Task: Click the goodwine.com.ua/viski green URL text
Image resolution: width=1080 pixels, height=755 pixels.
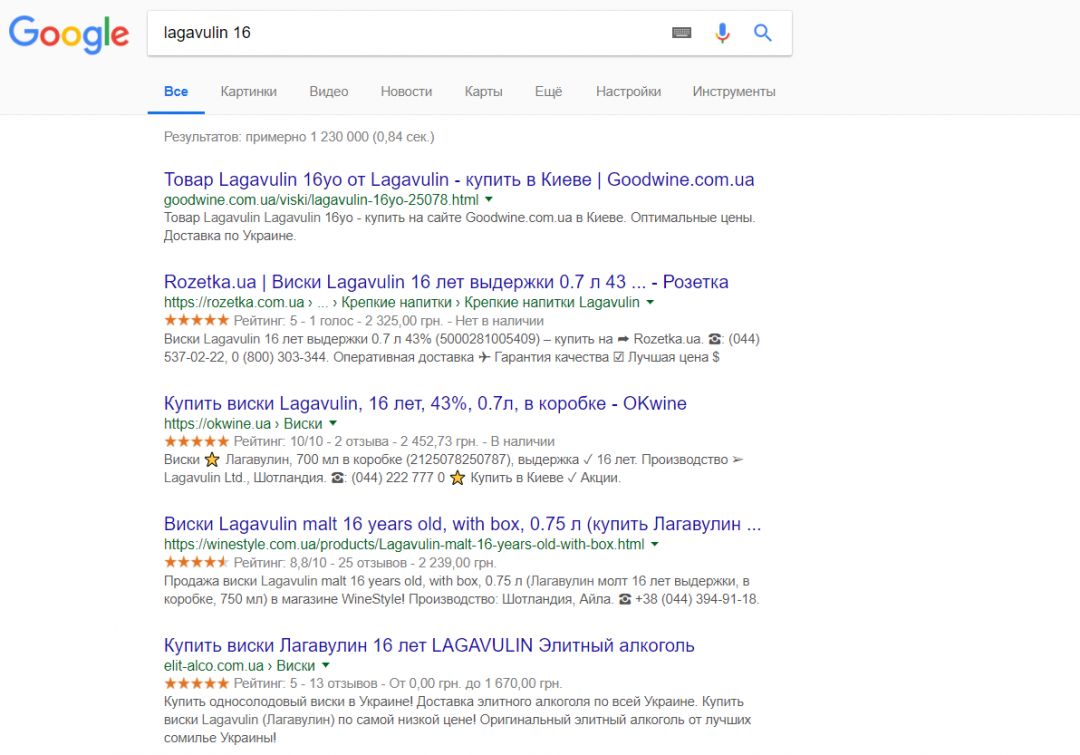Action: 321,200
